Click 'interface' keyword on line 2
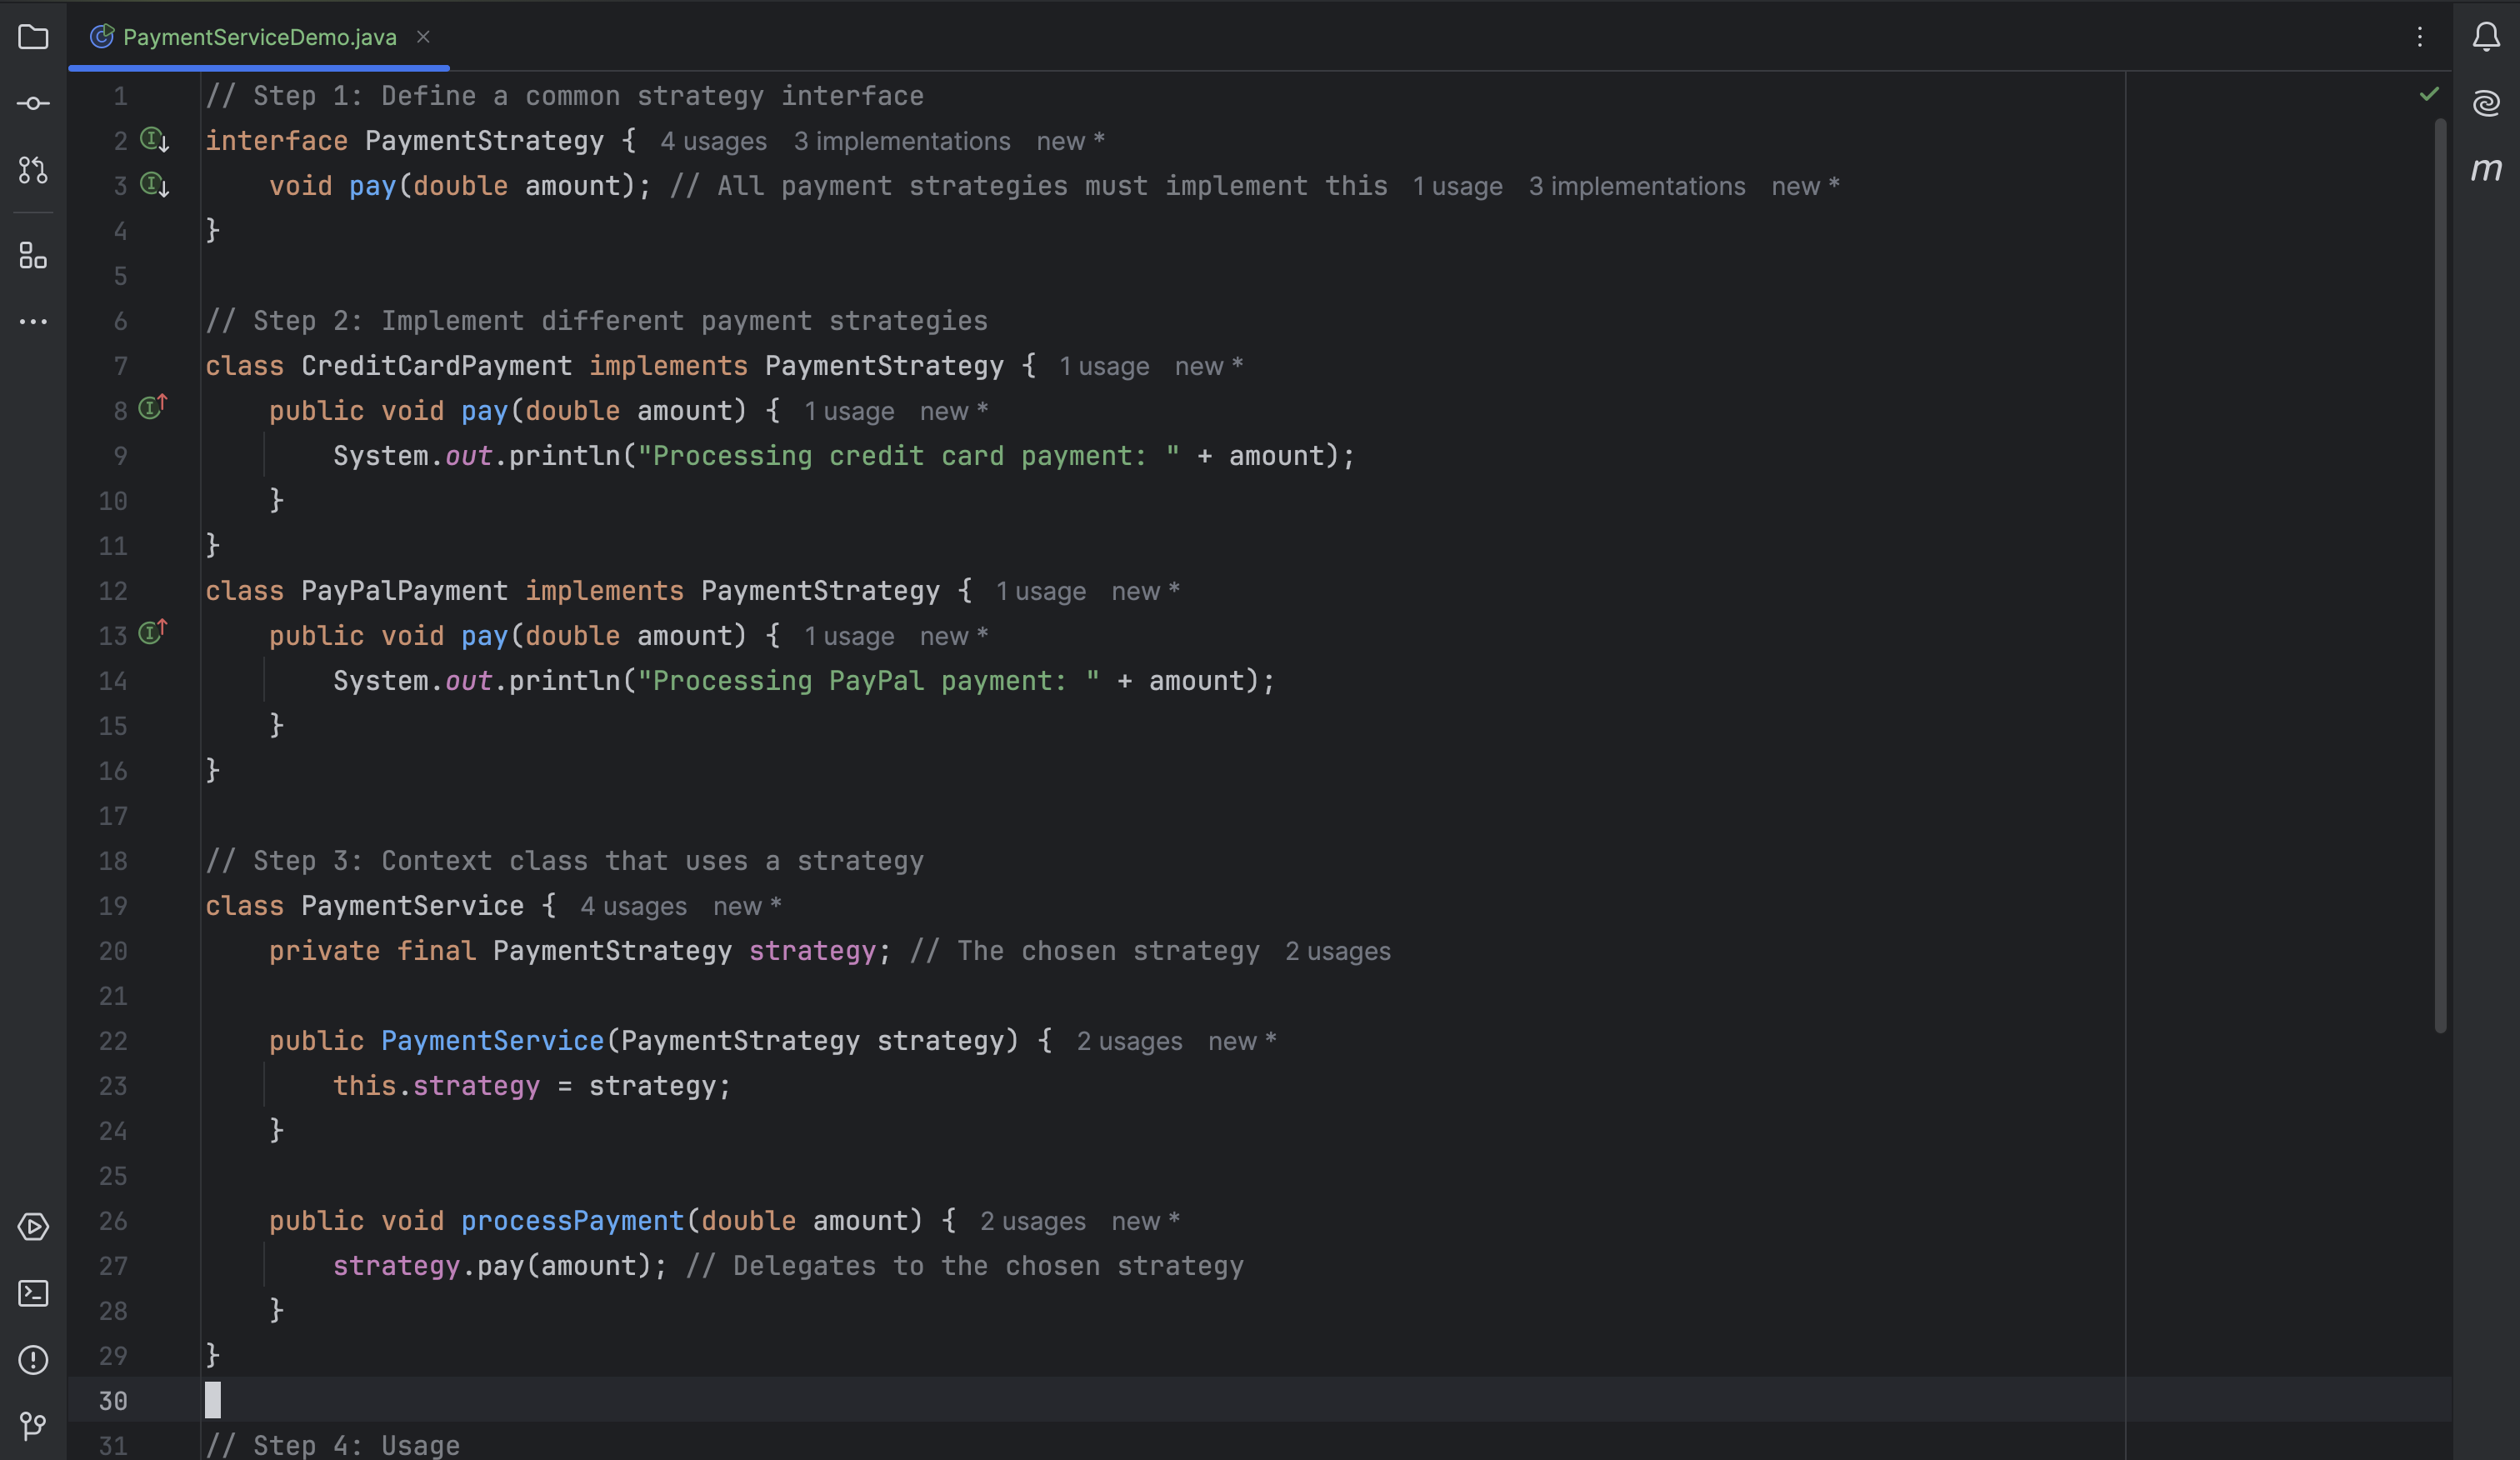The image size is (2520, 1460). [x=276, y=141]
